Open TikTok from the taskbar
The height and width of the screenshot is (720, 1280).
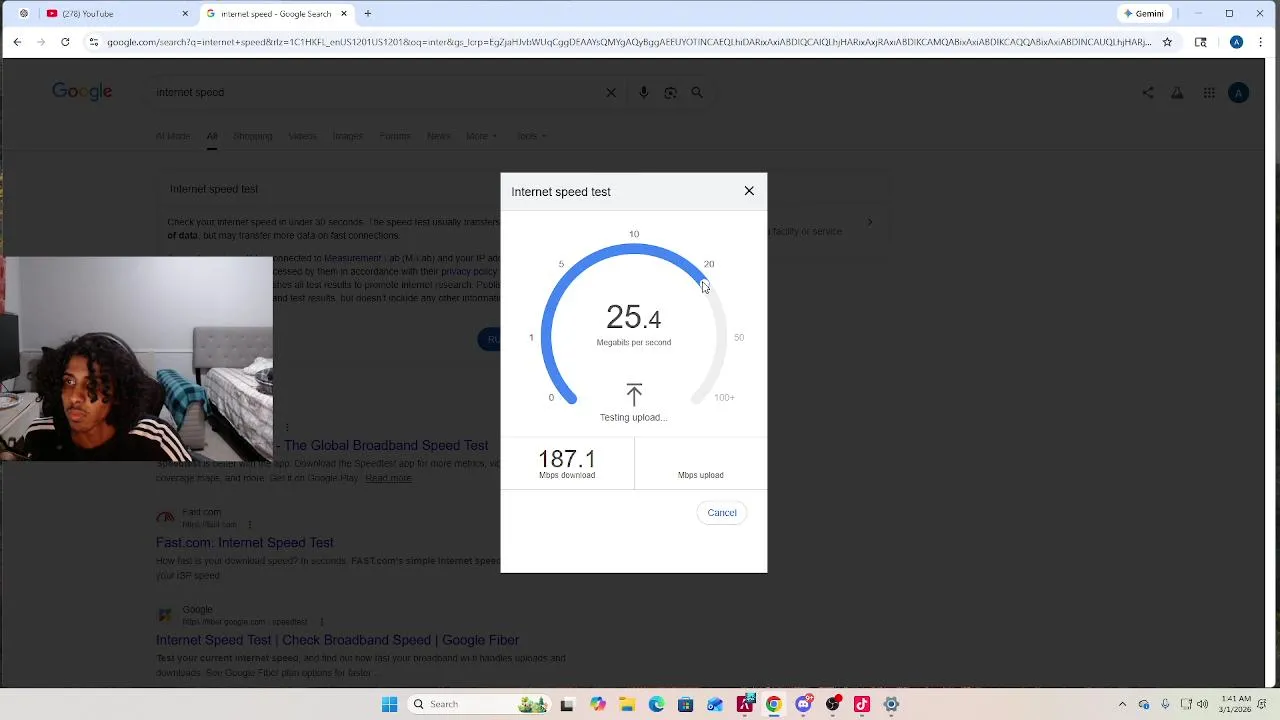[x=862, y=705]
